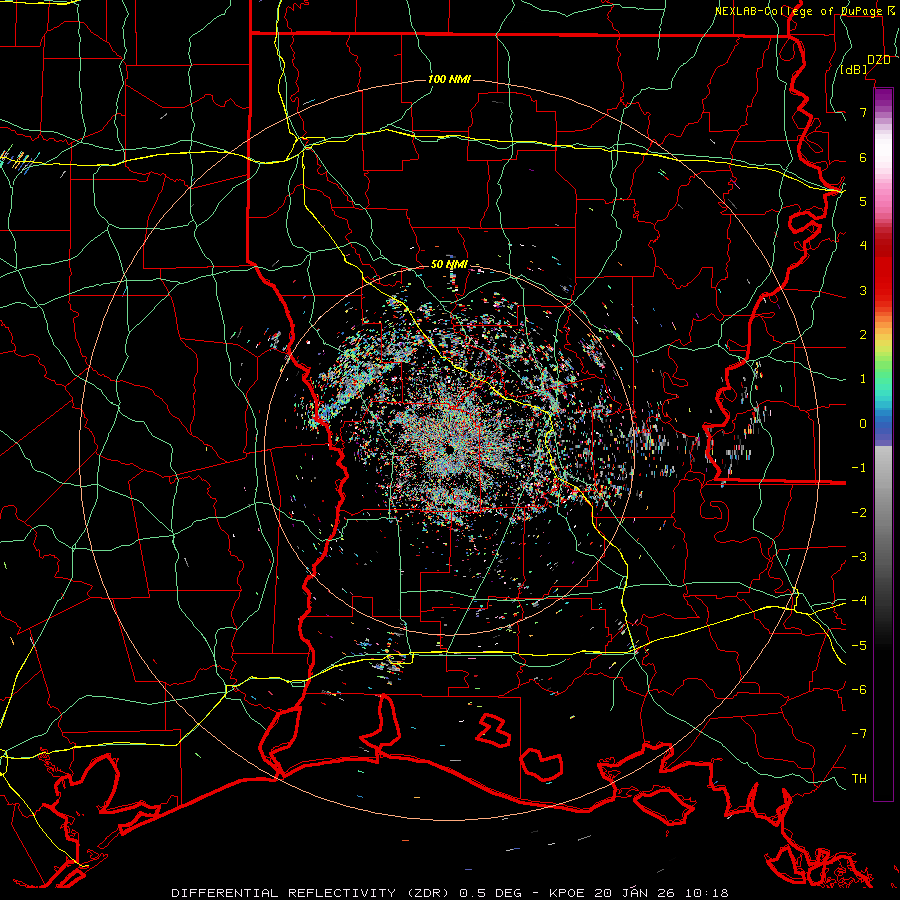Click the 6 dB legend value
This screenshot has width=900, height=900.
tap(863, 157)
